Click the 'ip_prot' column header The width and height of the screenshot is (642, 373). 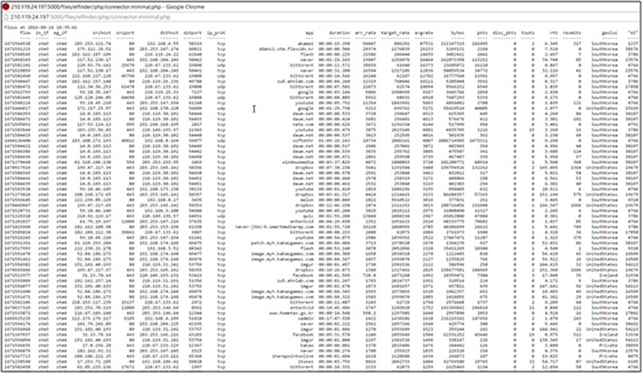(x=216, y=33)
